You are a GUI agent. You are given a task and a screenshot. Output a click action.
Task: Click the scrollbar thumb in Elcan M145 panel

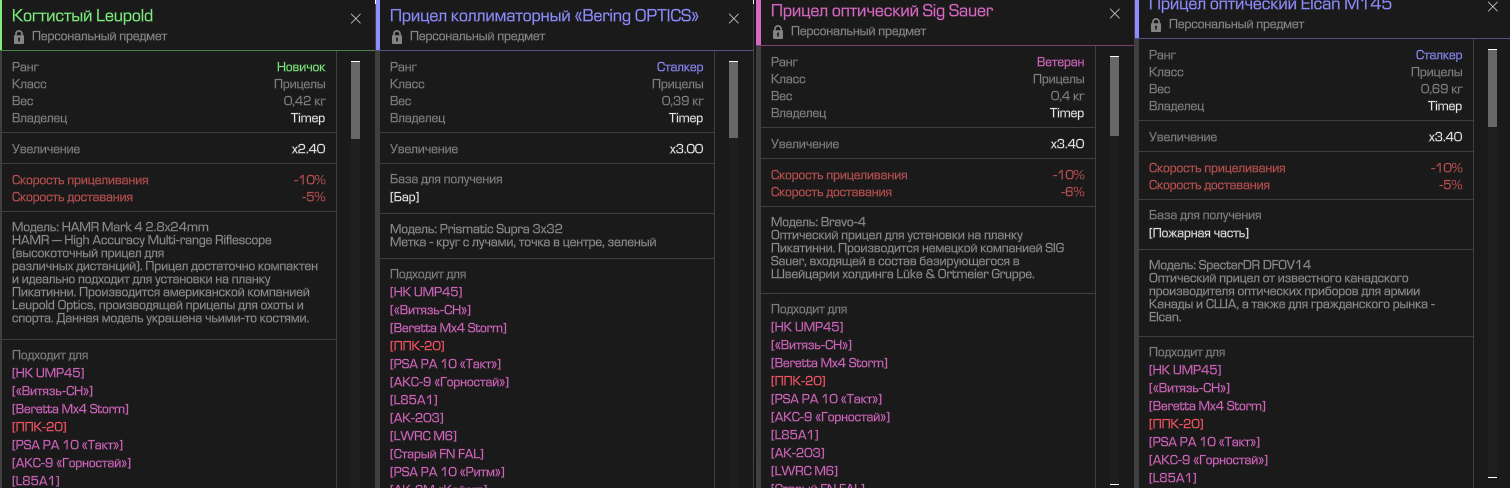point(1492,88)
